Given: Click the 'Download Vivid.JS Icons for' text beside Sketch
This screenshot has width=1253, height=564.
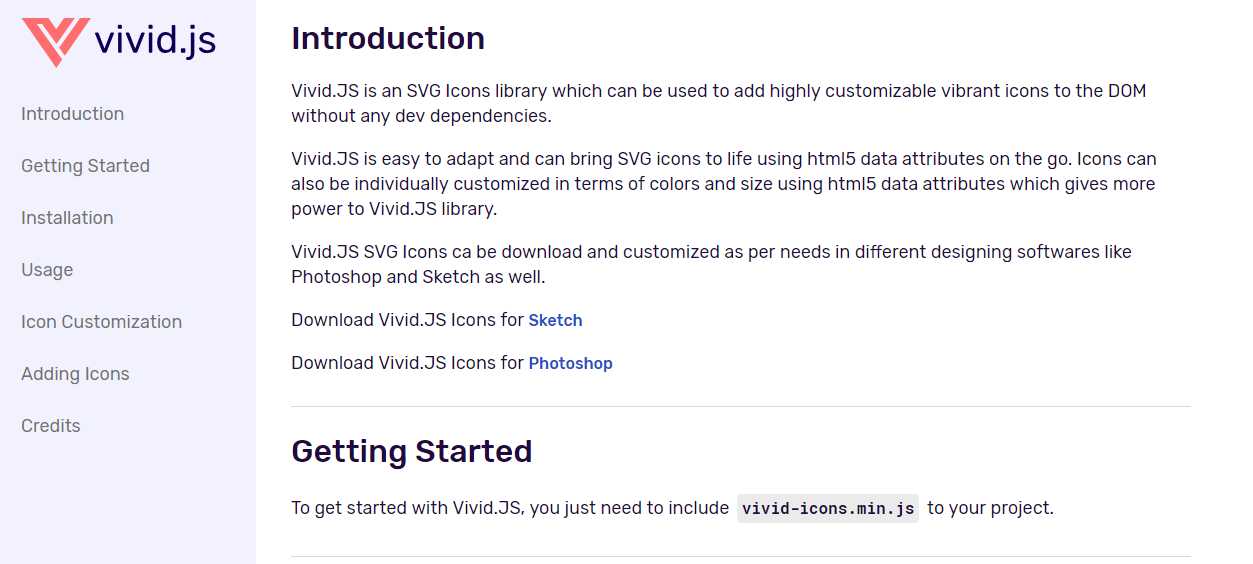Looking at the screenshot, I should point(407,320).
